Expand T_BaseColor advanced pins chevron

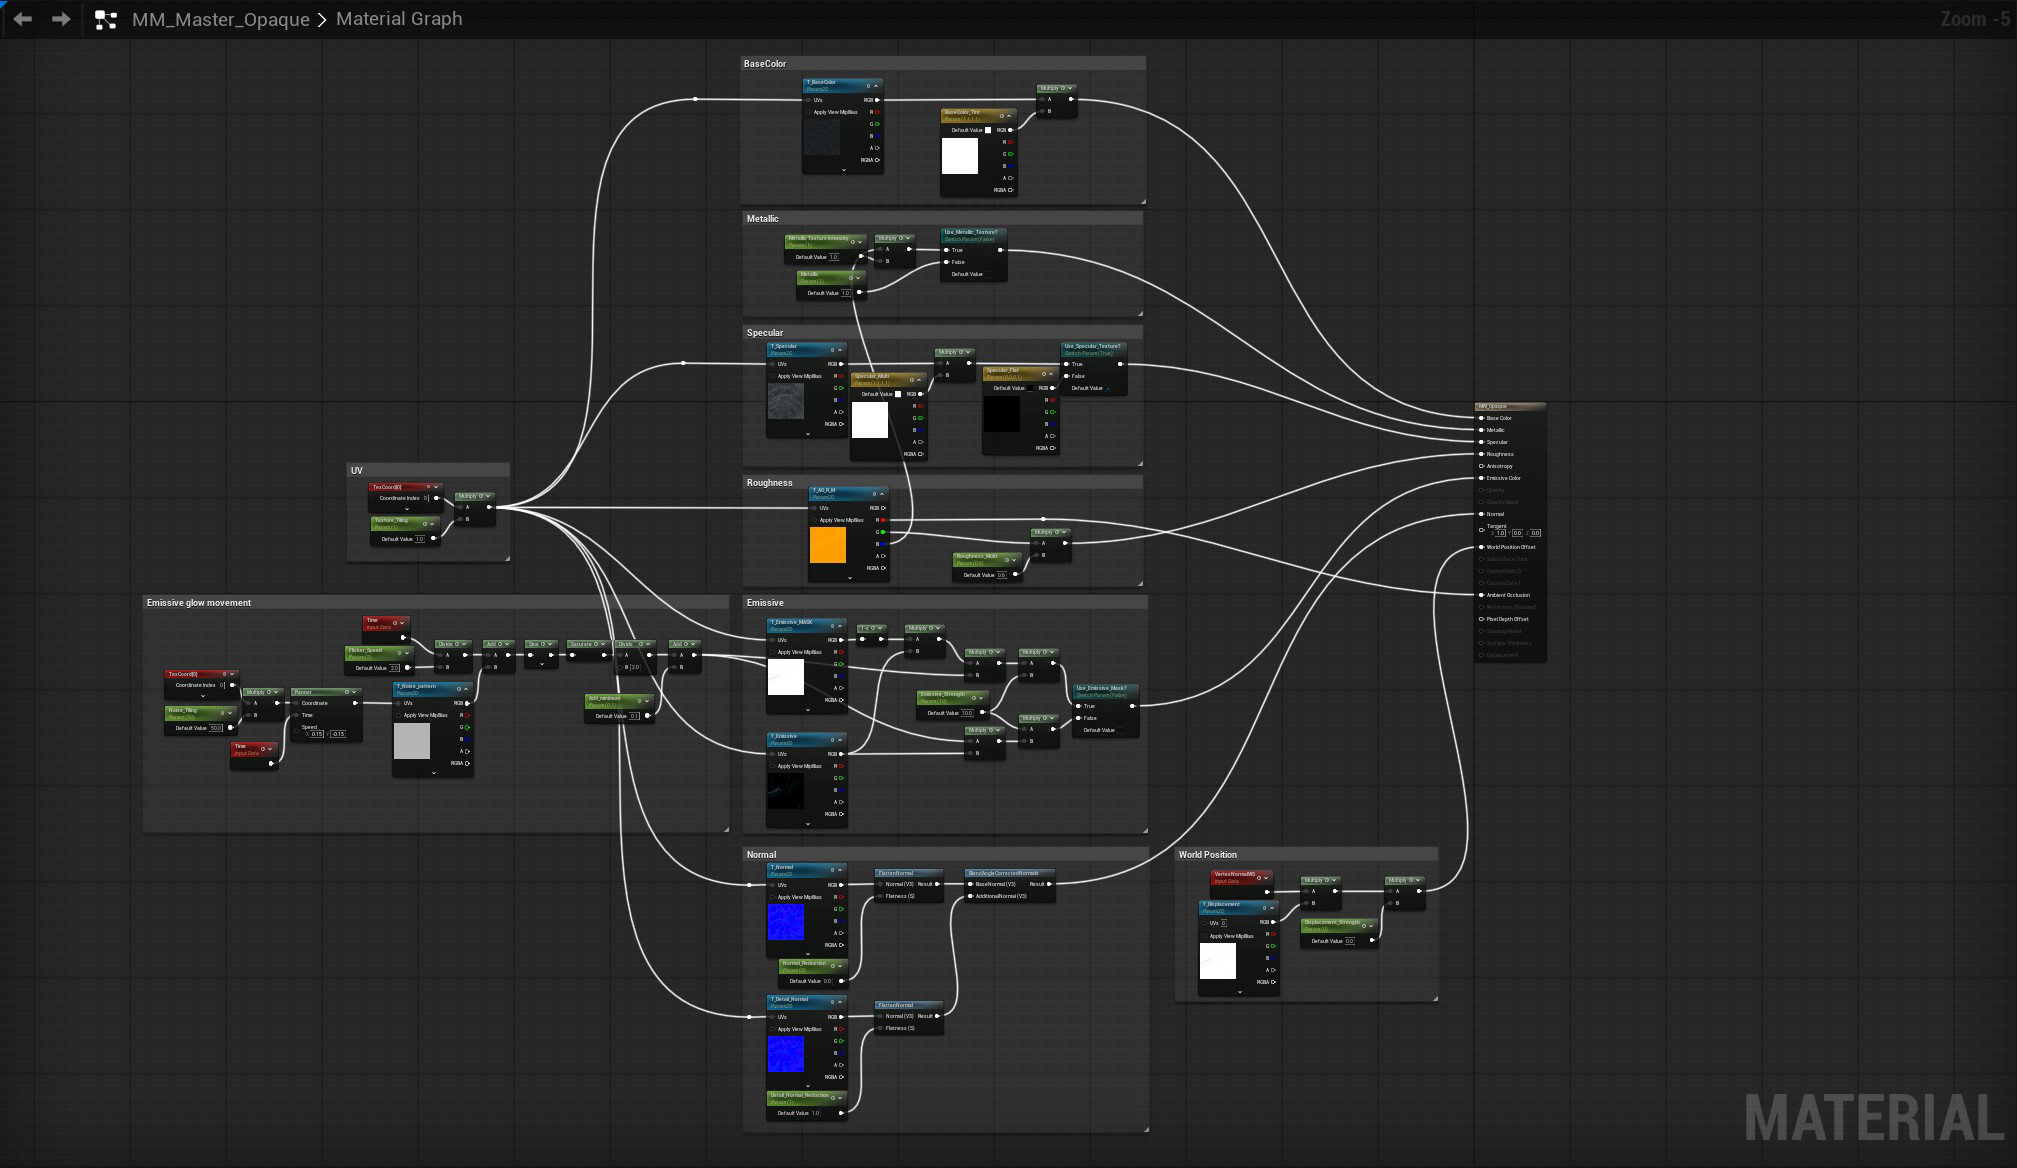pos(844,170)
